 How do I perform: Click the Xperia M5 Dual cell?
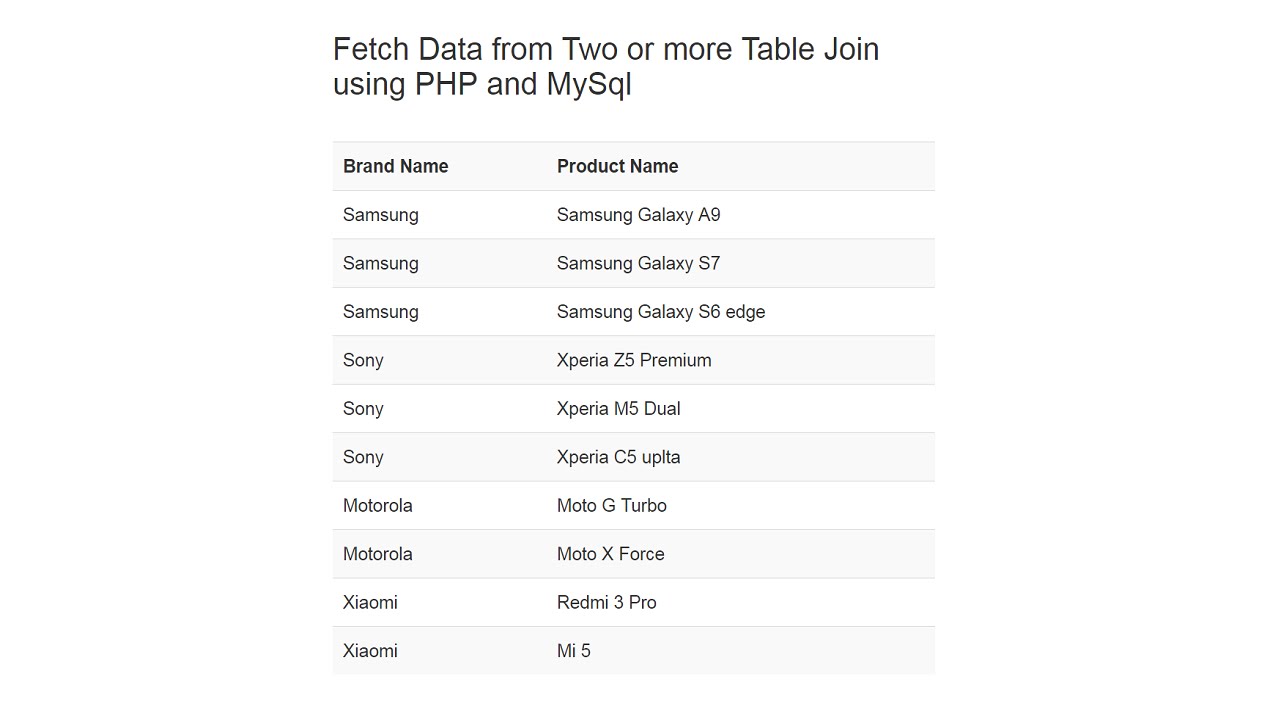618,408
